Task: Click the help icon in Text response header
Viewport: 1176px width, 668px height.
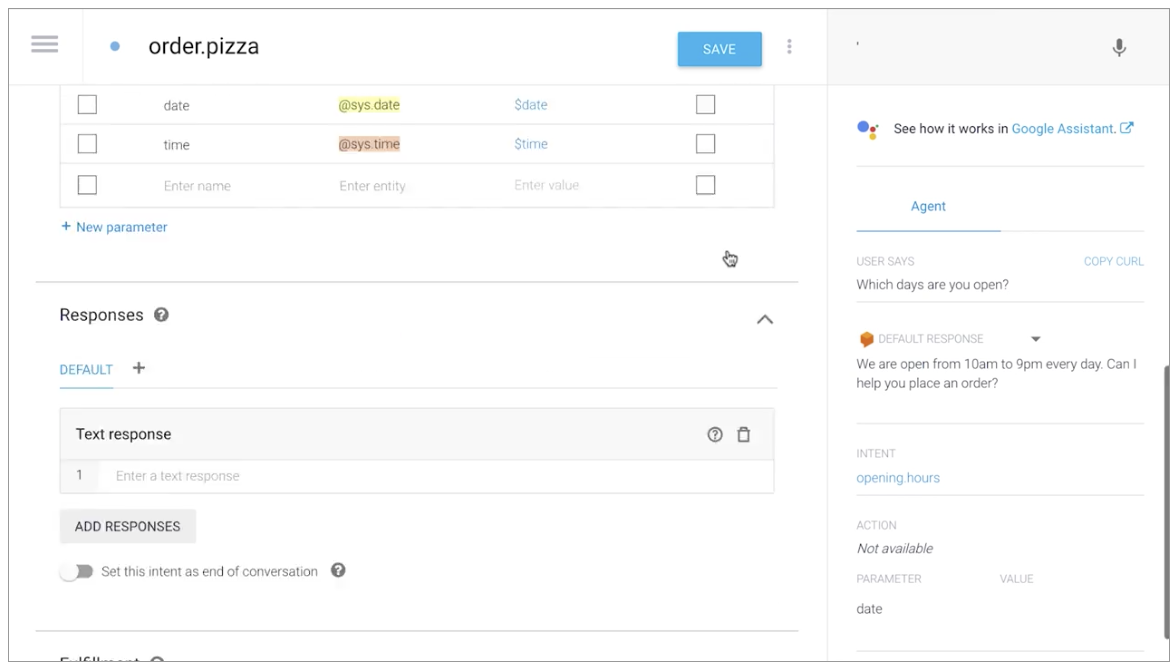Action: [x=714, y=435]
